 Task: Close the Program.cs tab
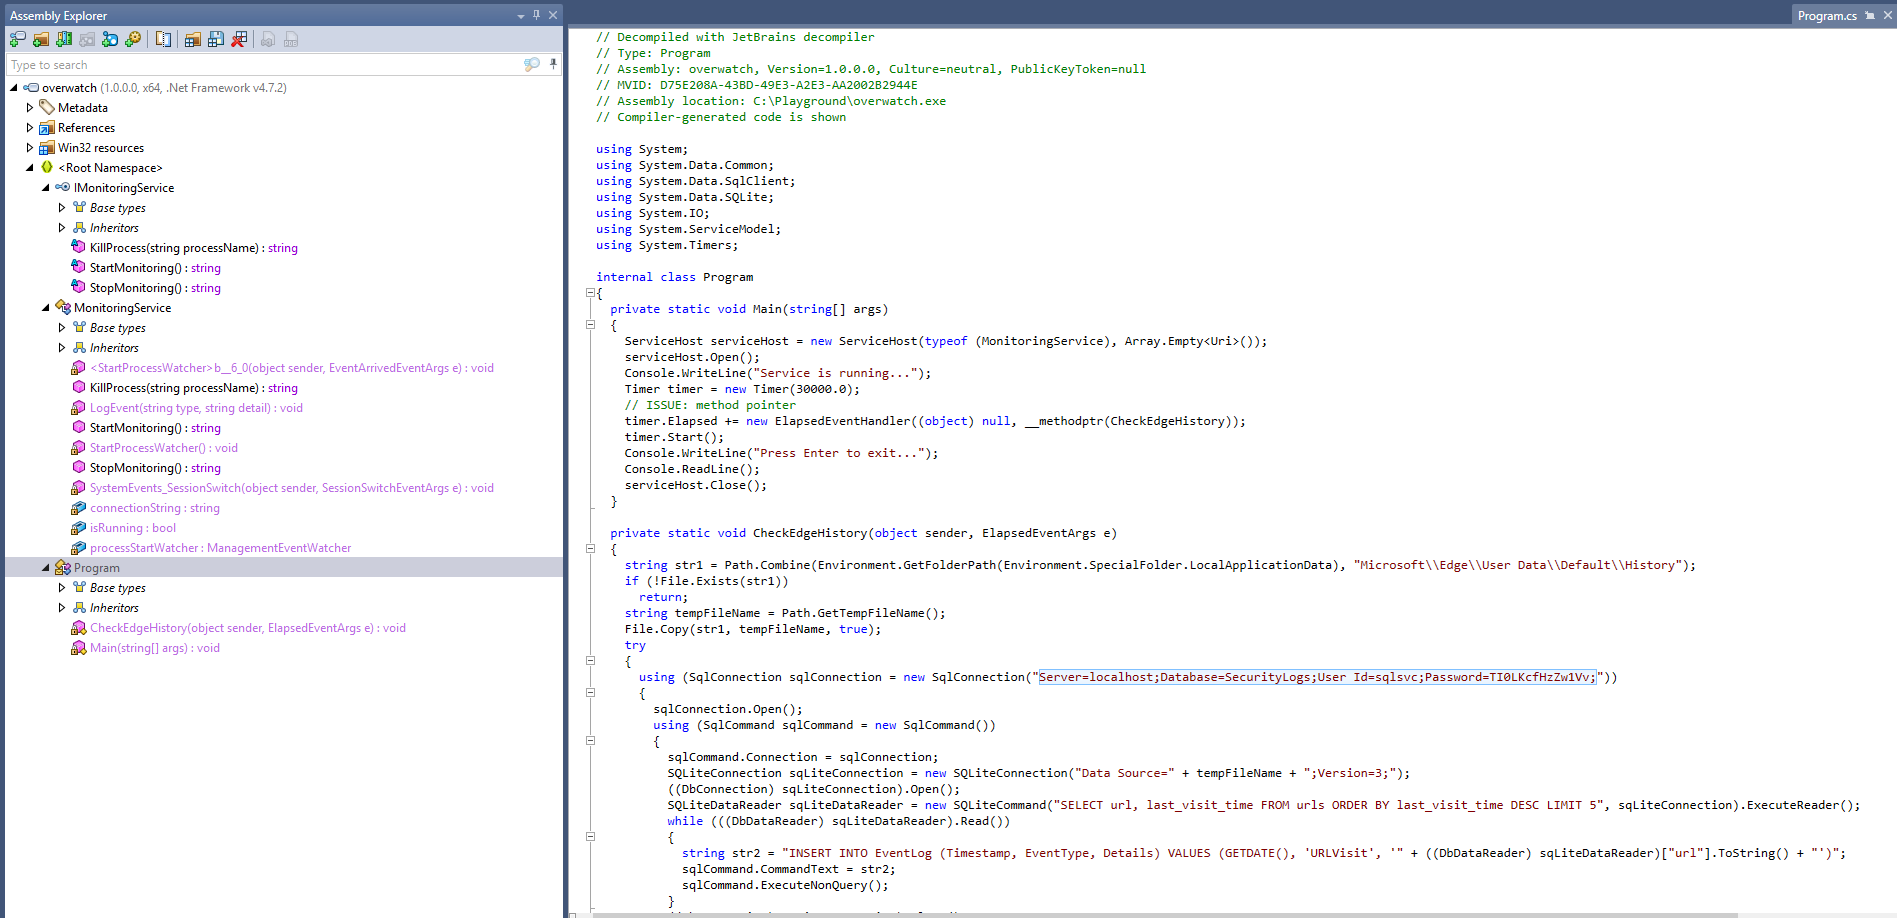tap(1886, 16)
